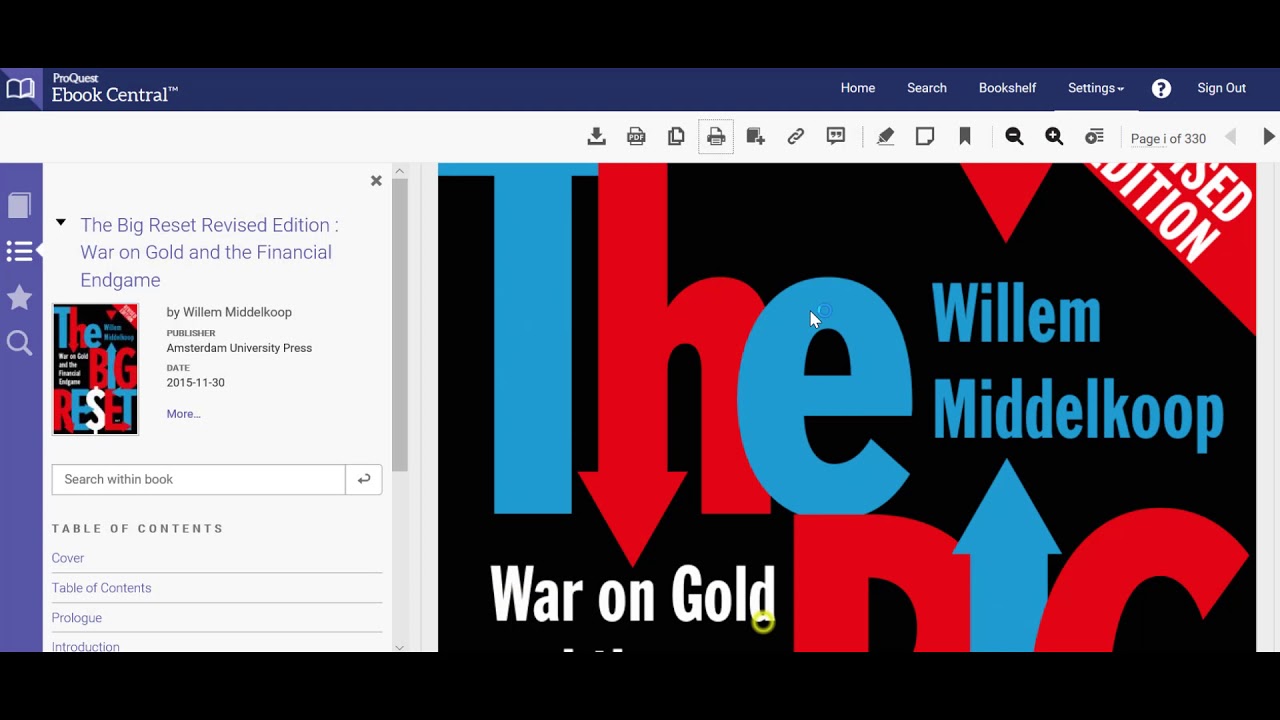Click the full download icon in toolbar
This screenshot has width=1280, height=720.
pyautogui.click(x=596, y=137)
